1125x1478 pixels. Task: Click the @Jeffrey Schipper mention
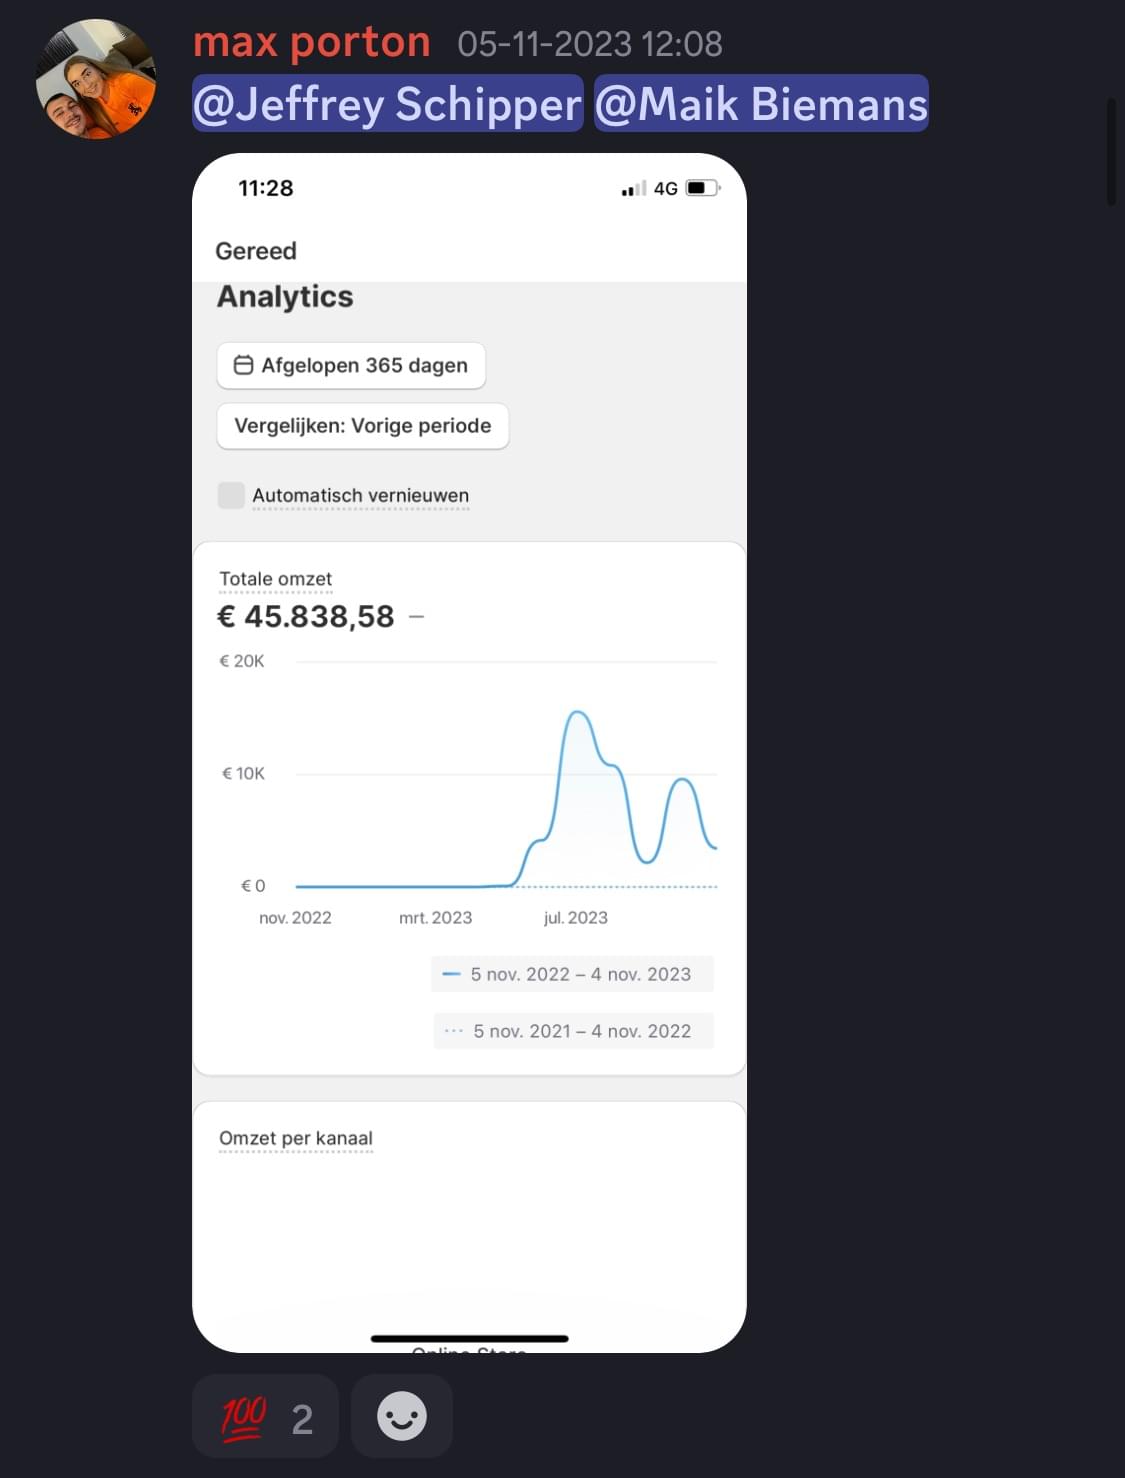(387, 104)
